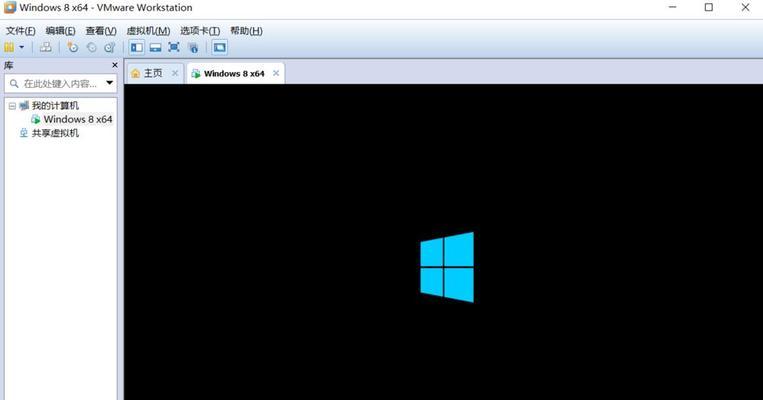This screenshot has height=400, width=763.
Task: Toggle the library sidebar view icon
Action: tap(137, 47)
